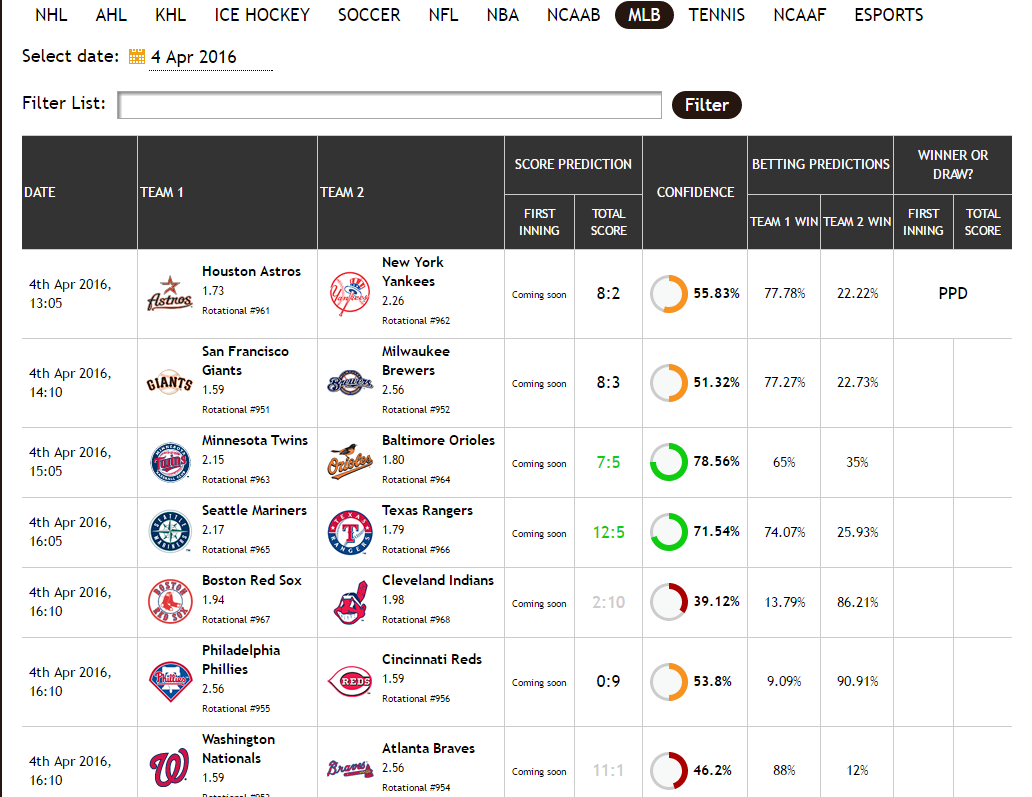Click the 53.8% confidence ring for Phillies game
This screenshot has height=797, width=1032.
[669, 682]
